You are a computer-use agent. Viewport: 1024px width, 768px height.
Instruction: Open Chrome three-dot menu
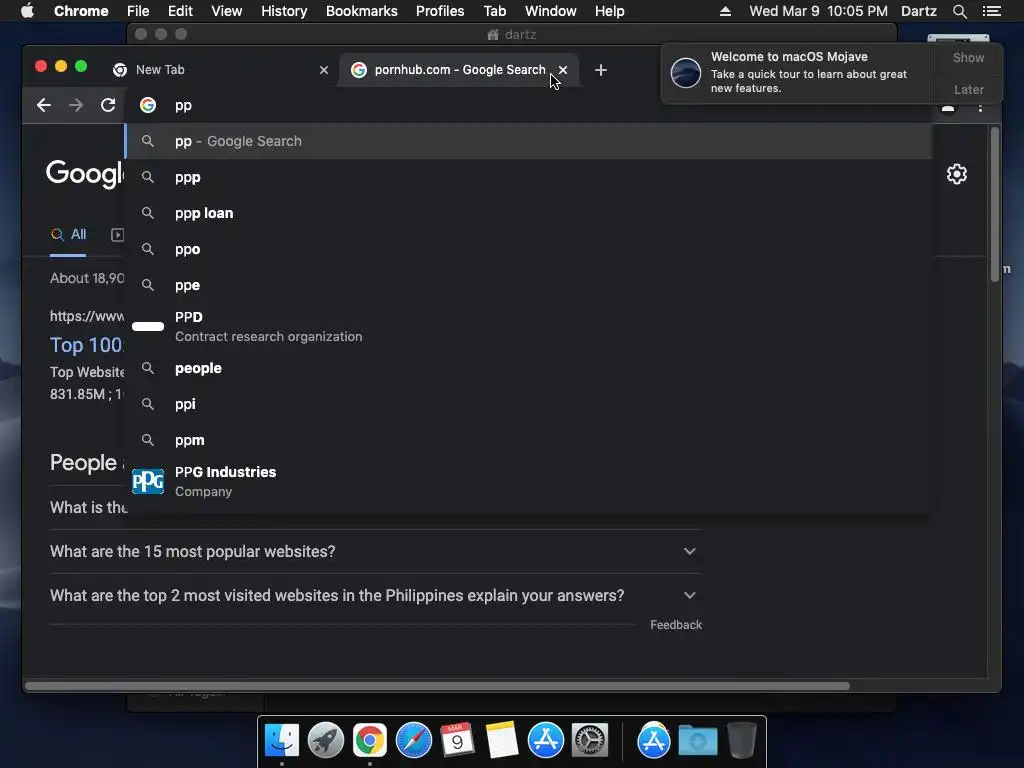click(x=980, y=108)
